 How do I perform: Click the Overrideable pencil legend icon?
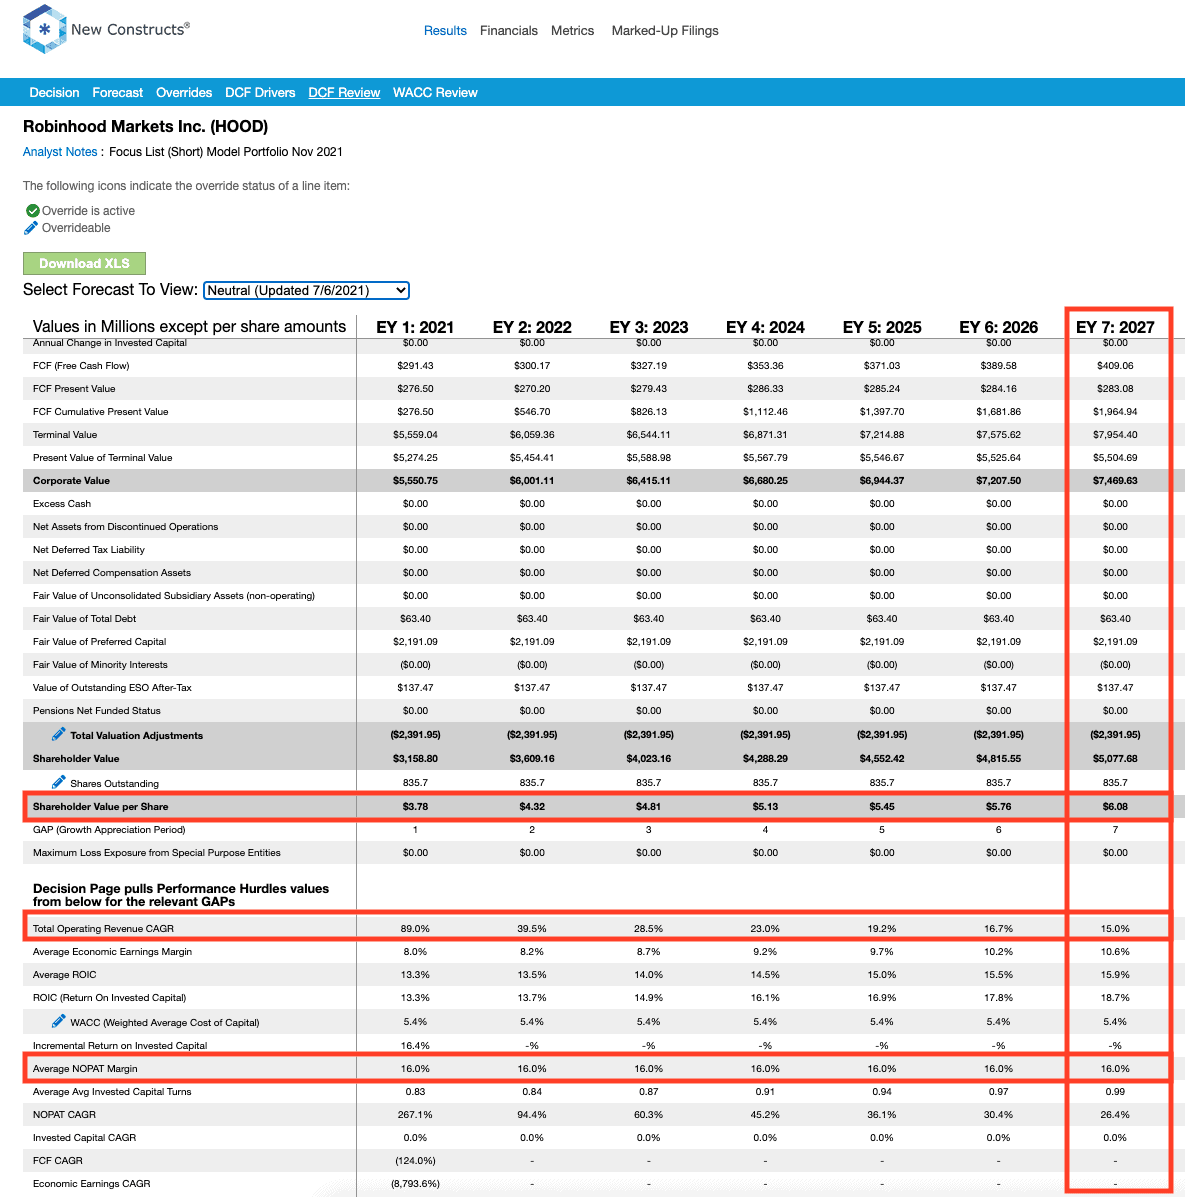(x=31, y=228)
